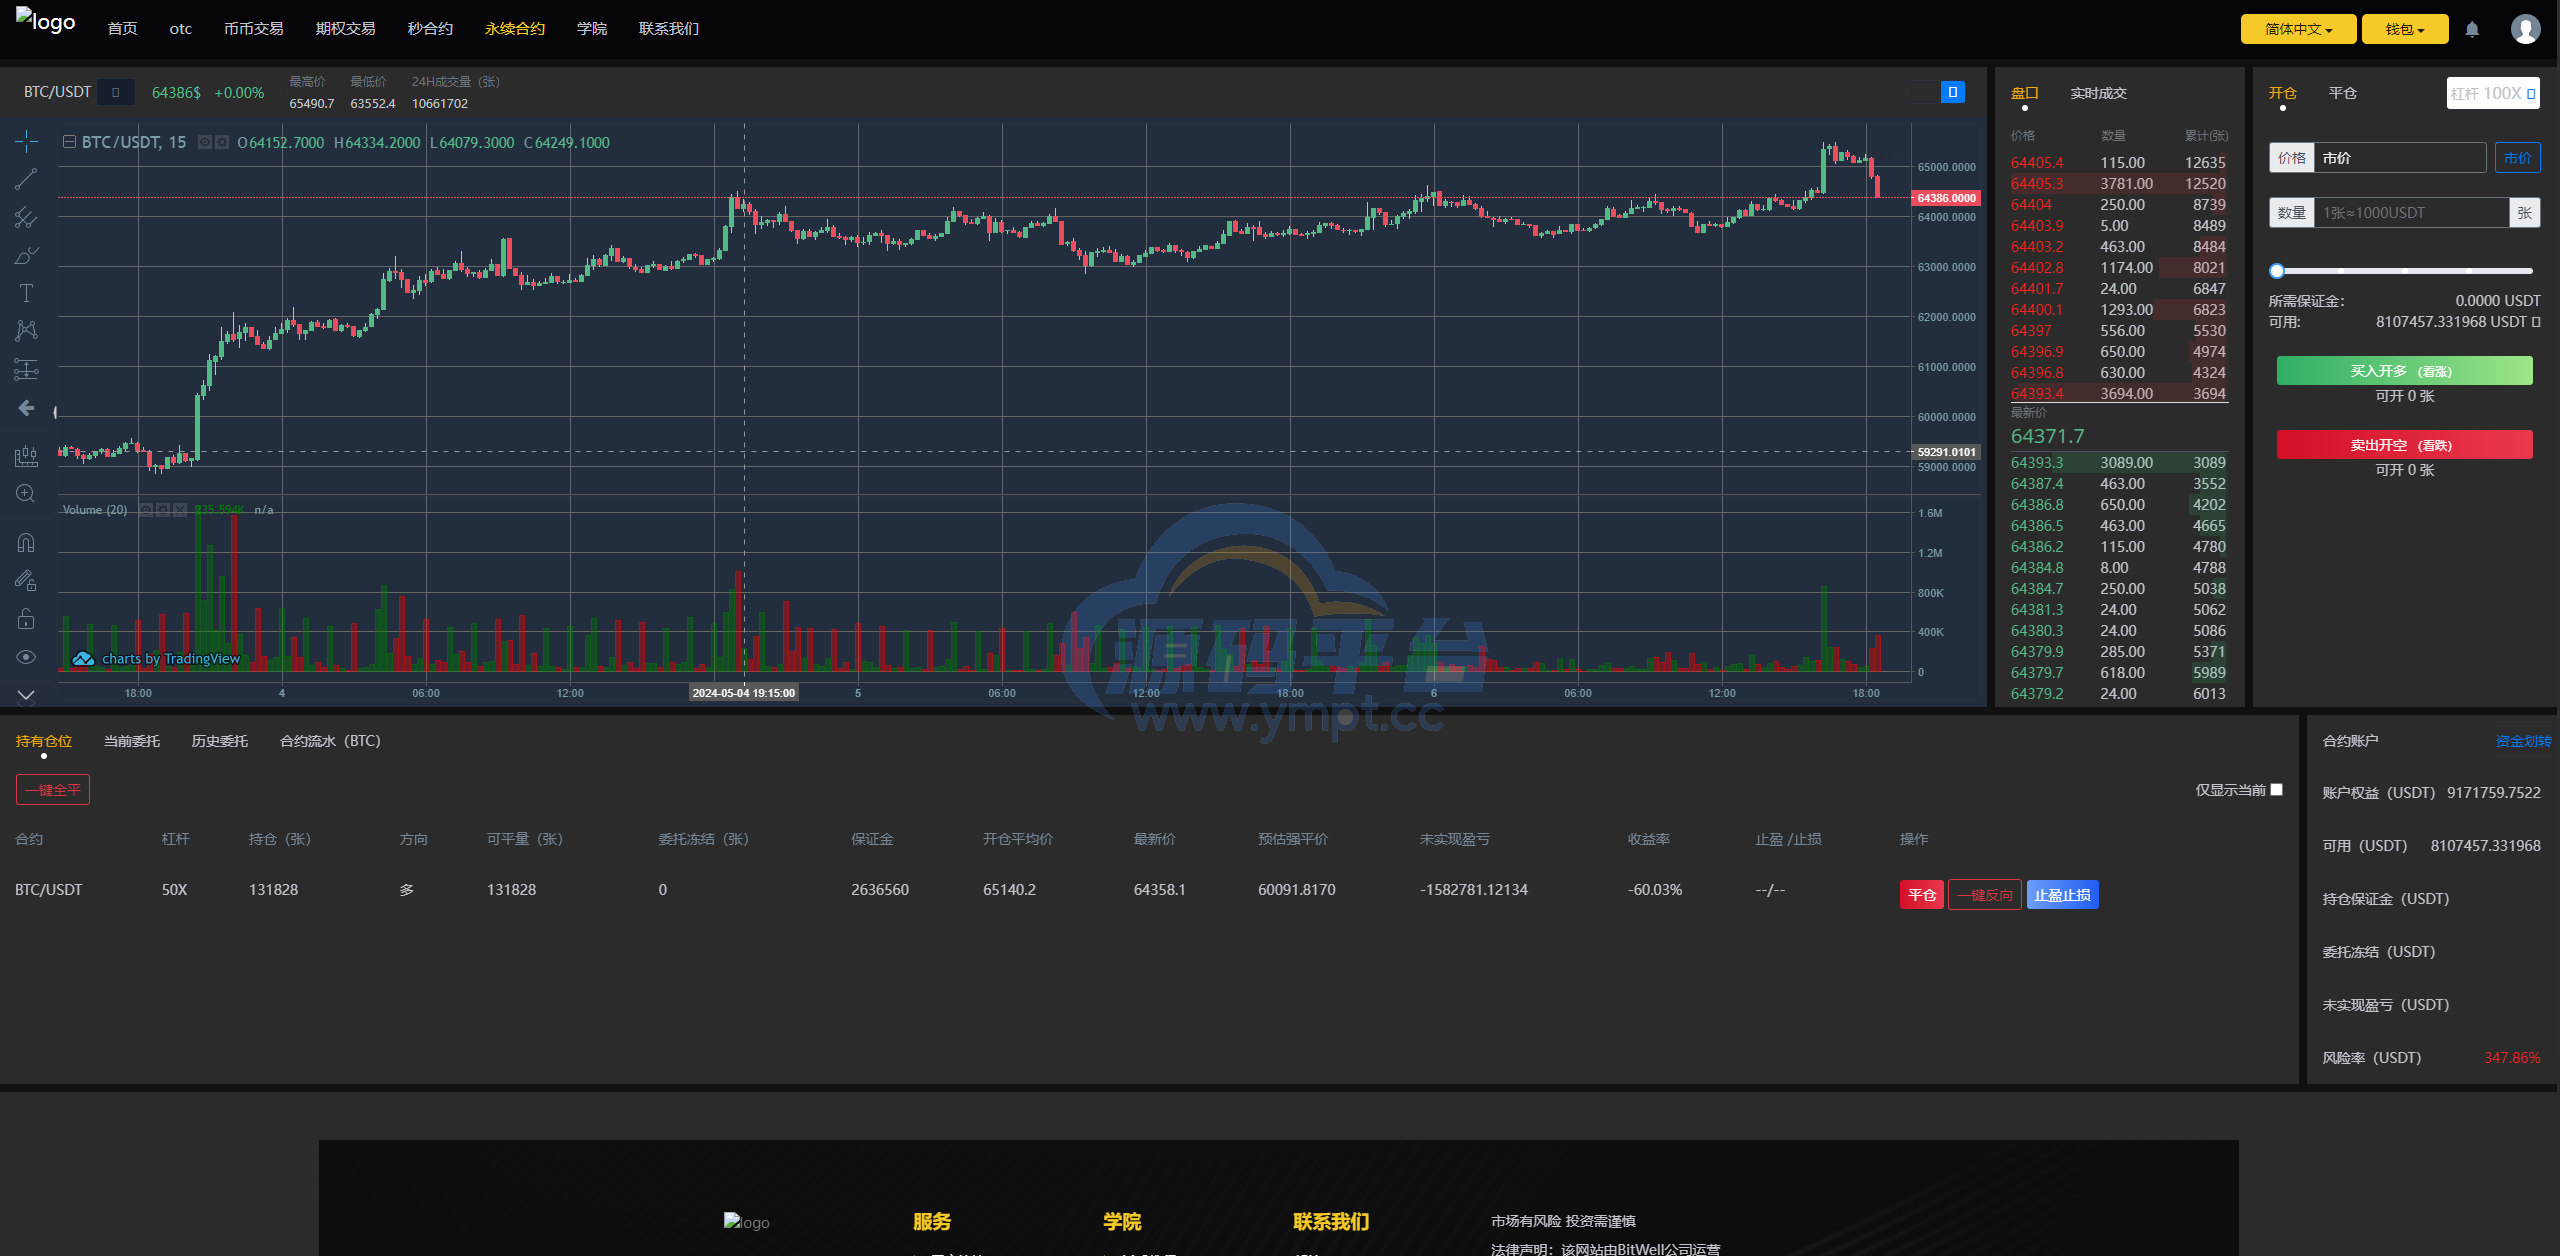Switch to 盘口 order book tab
This screenshot has height=1256, width=2560.
pos(2025,93)
